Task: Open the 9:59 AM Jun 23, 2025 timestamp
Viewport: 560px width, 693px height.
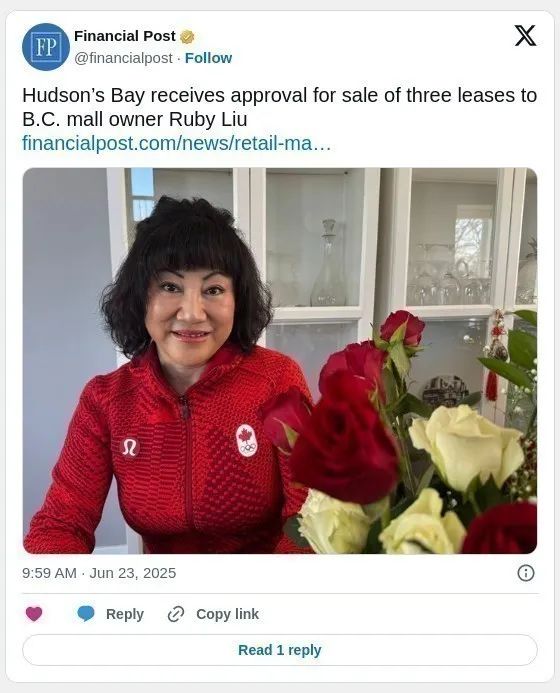Action: pos(99,573)
